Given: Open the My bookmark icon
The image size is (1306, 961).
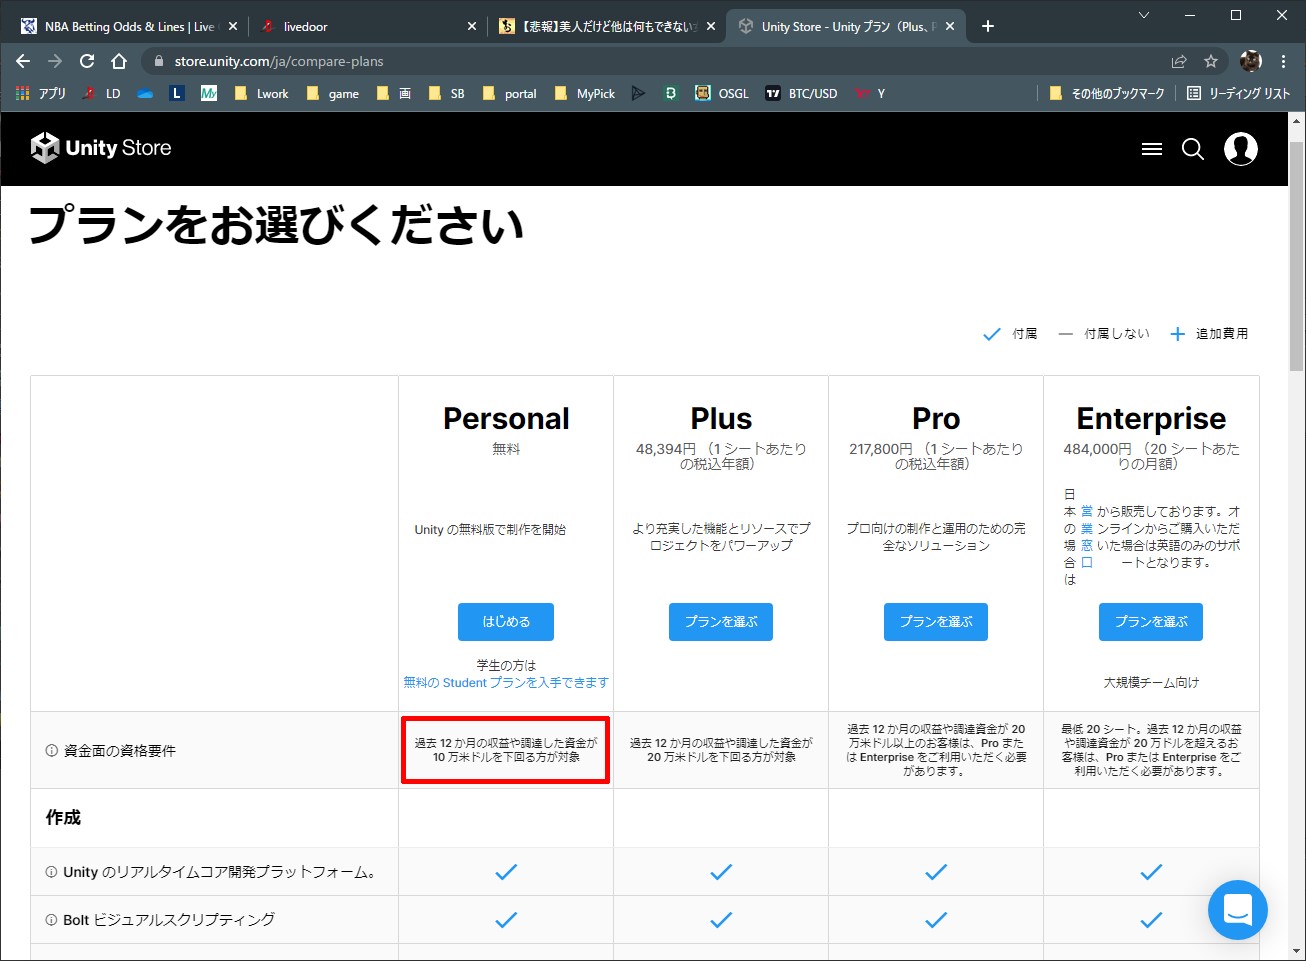Looking at the screenshot, I should (x=209, y=93).
